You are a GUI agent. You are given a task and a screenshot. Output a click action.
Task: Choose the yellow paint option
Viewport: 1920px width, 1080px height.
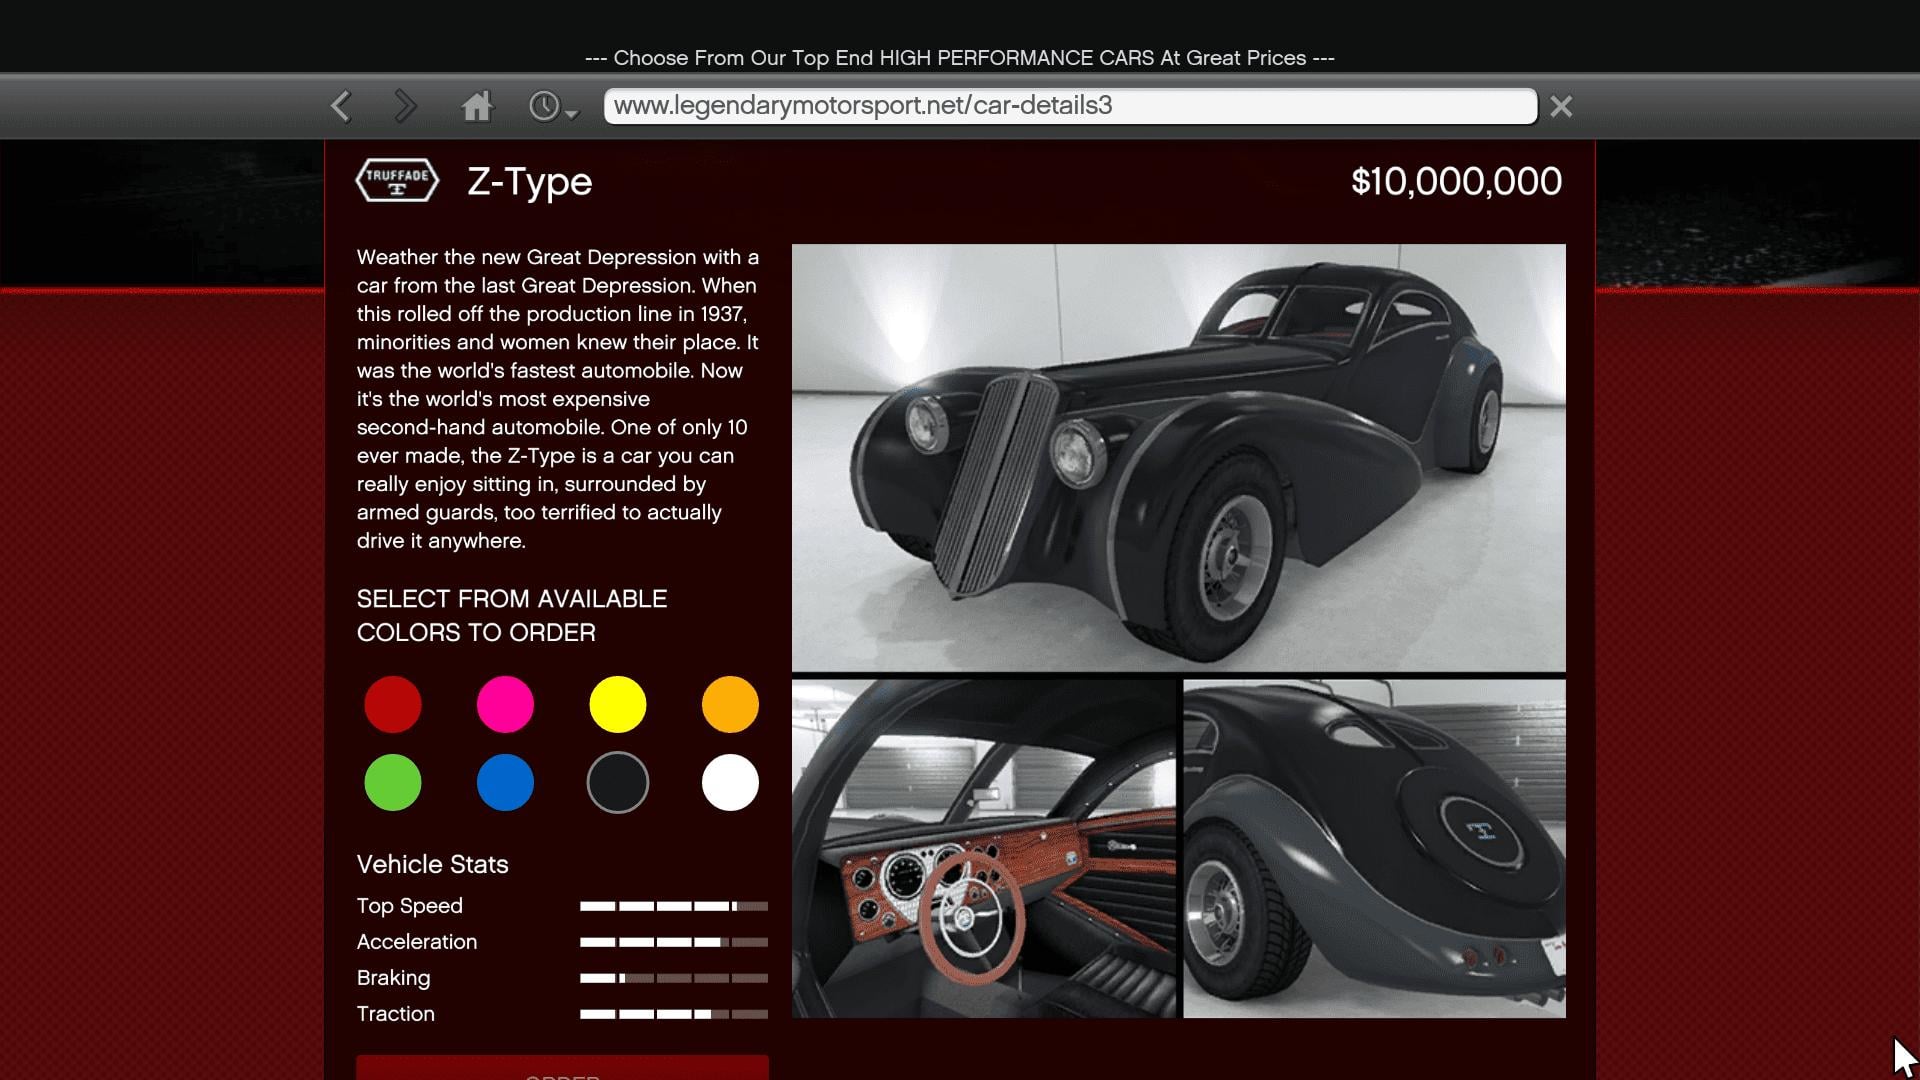617,704
